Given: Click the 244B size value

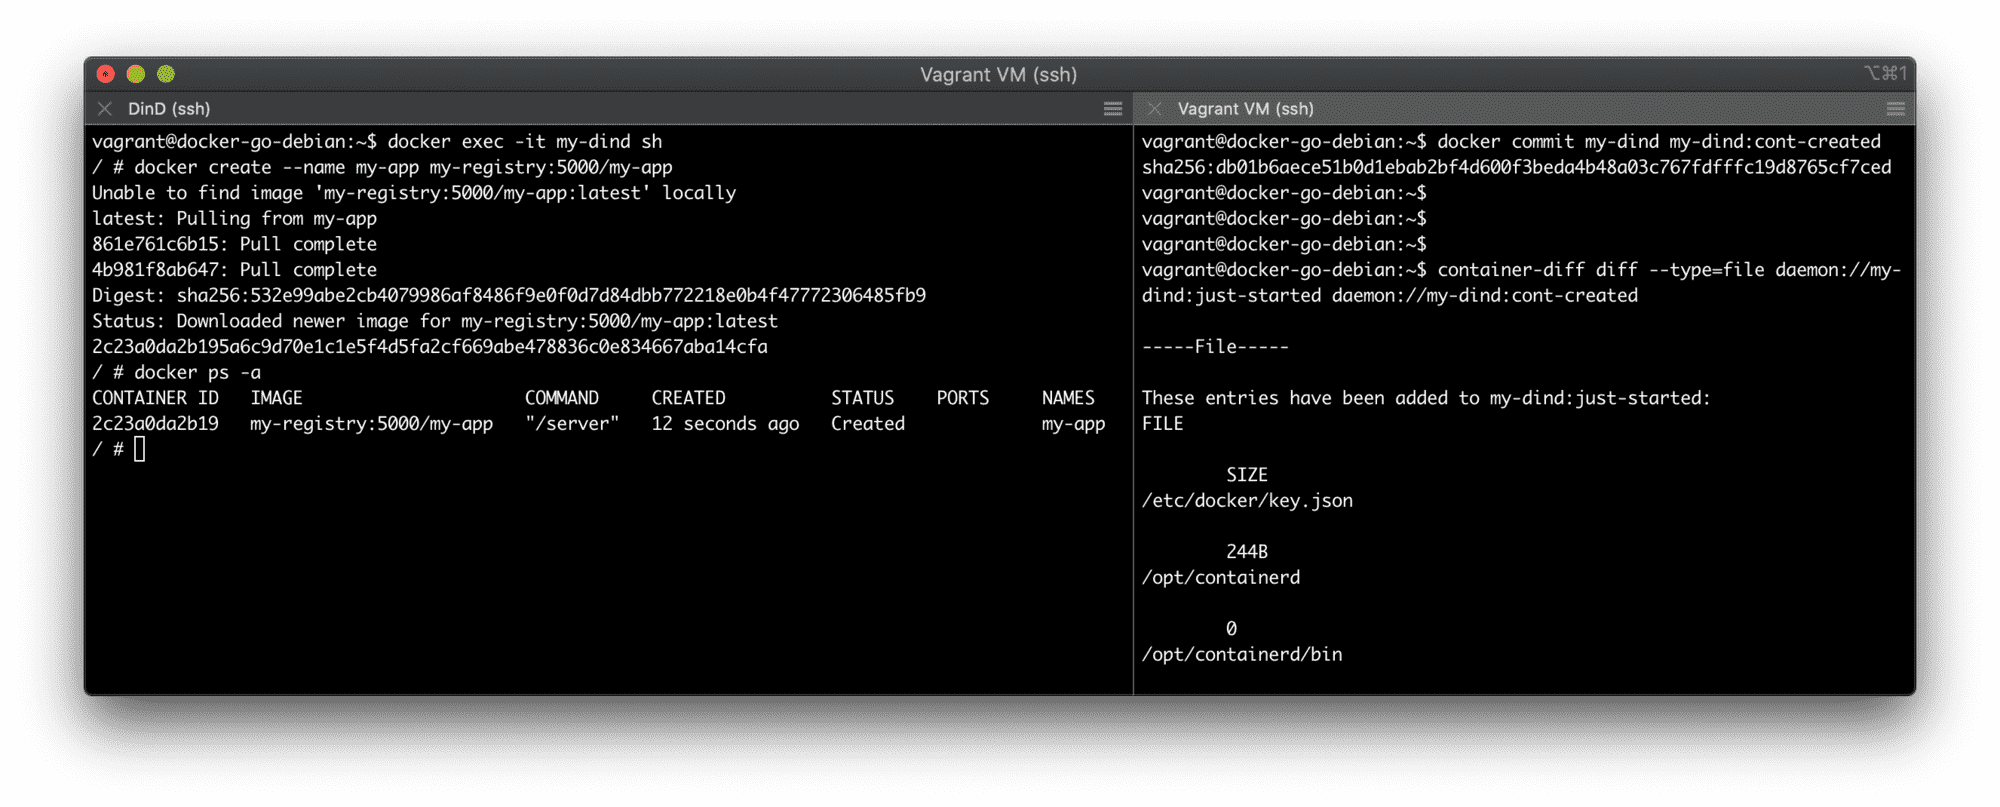Looking at the screenshot, I should coord(1247,552).
